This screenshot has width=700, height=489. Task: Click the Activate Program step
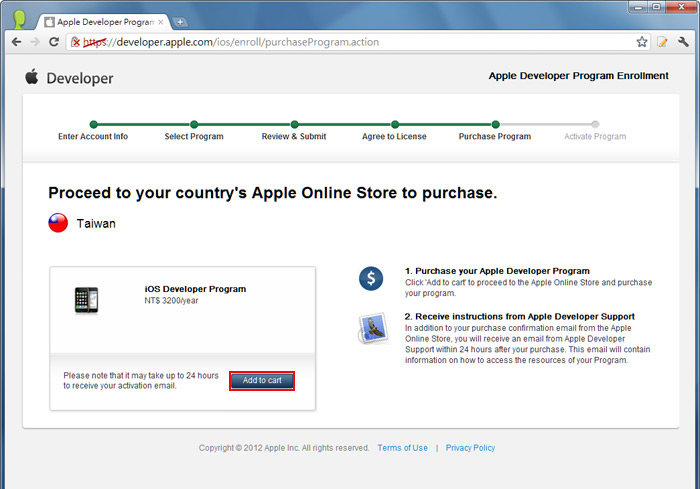click(595, 136)
